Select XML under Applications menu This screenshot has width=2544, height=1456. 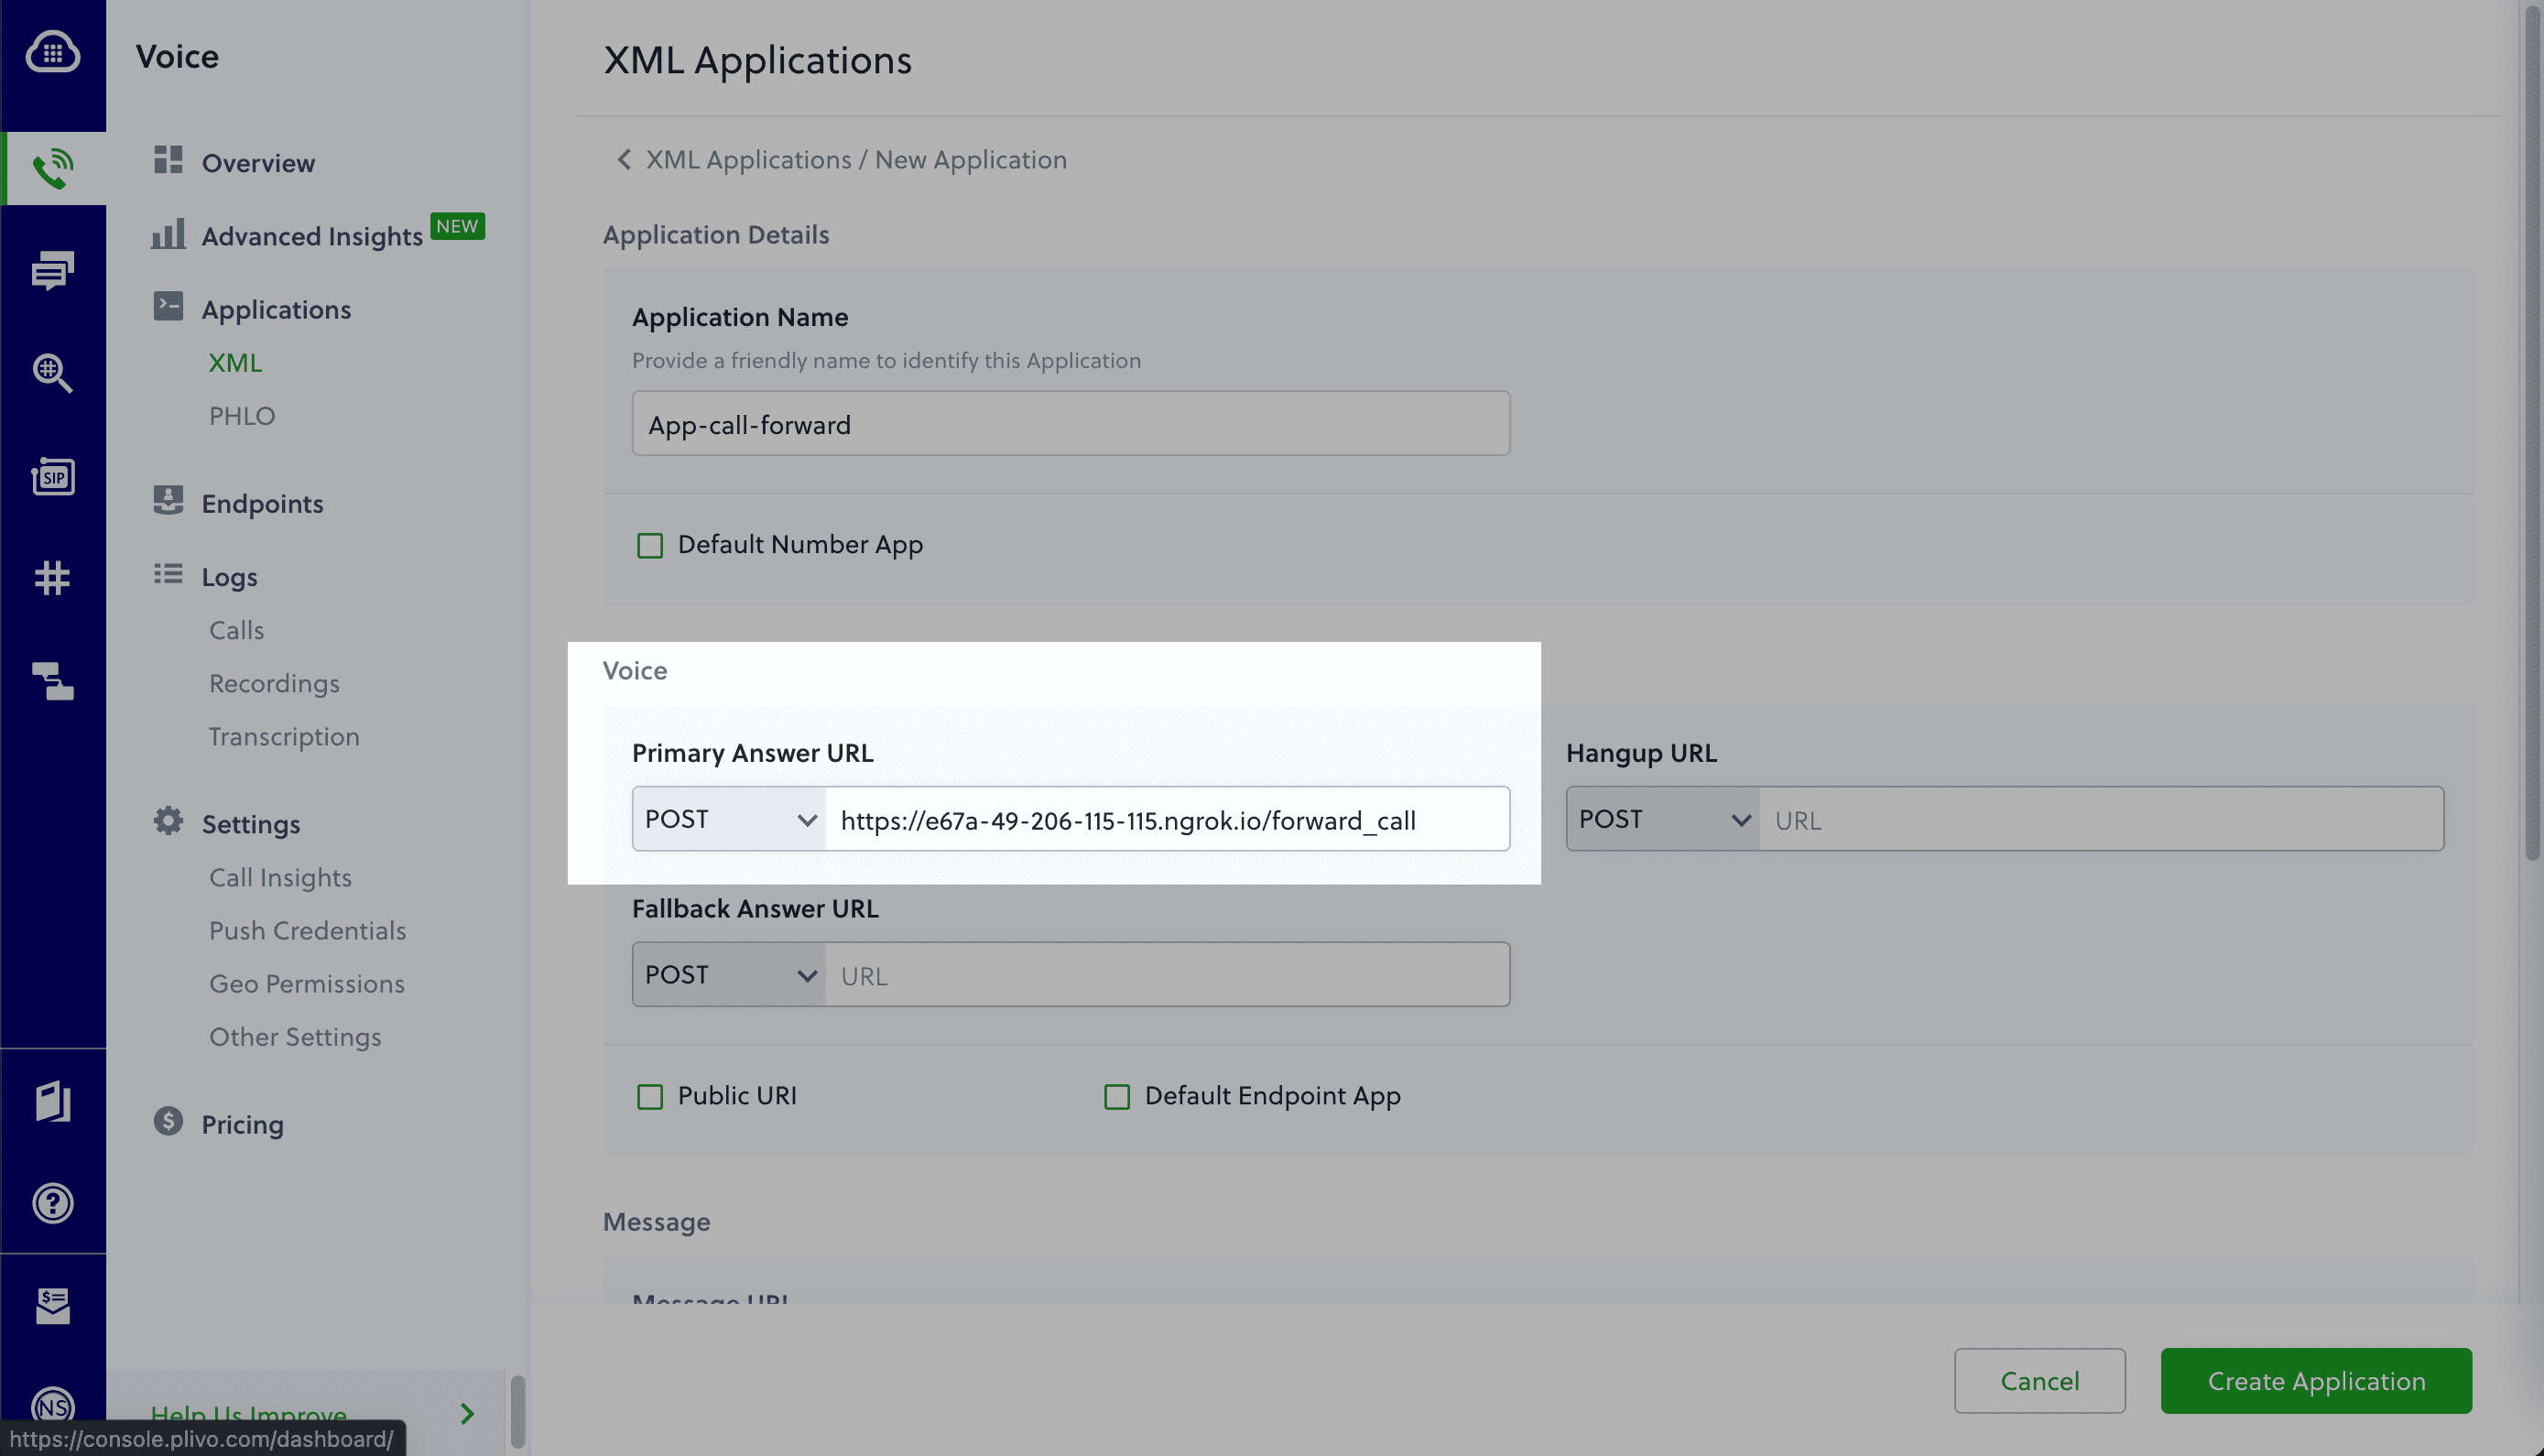tap(234, 364)
